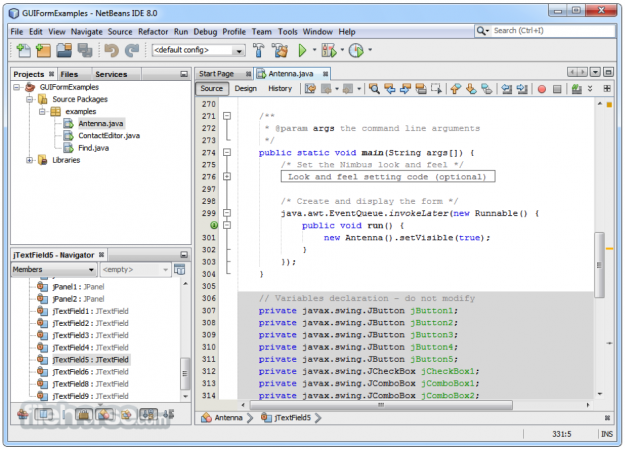The image size is (625, 450).
Task: Go to the next search occurrence
Action: click(x=405, y=88)
